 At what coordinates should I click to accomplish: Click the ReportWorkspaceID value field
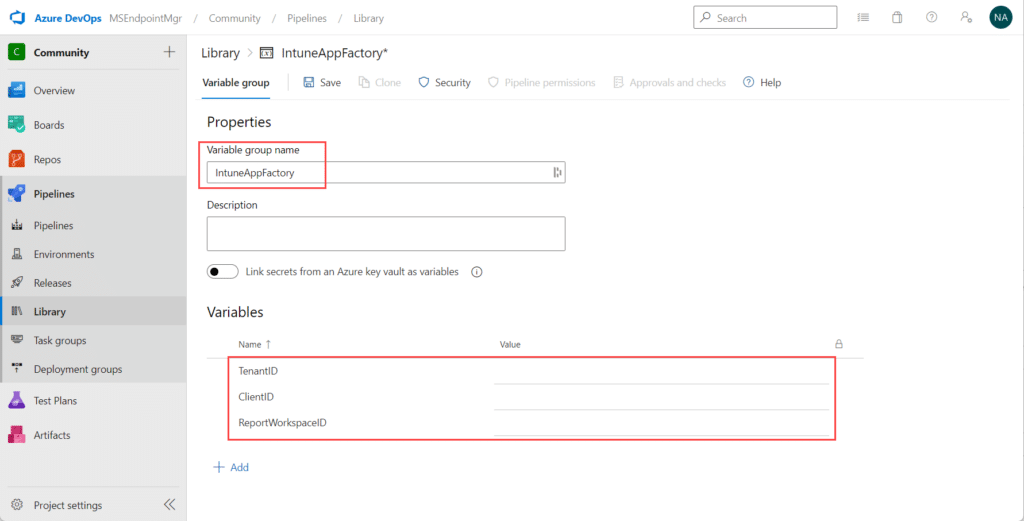661,422
